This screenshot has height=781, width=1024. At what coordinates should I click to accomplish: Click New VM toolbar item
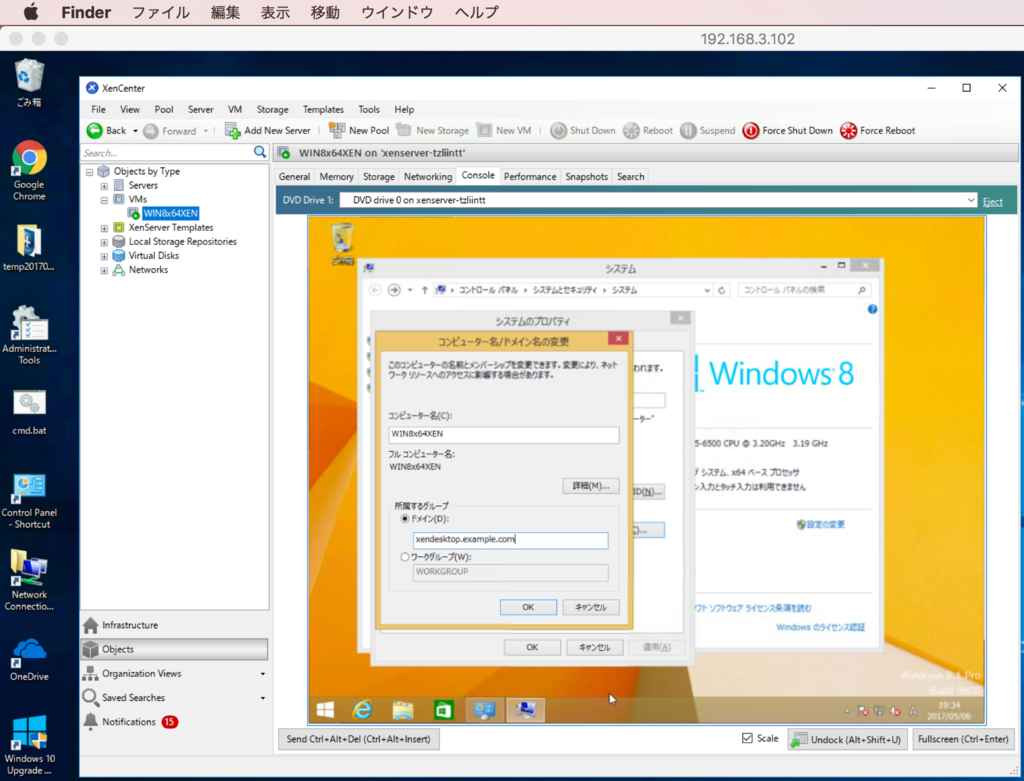click(504, 131)
